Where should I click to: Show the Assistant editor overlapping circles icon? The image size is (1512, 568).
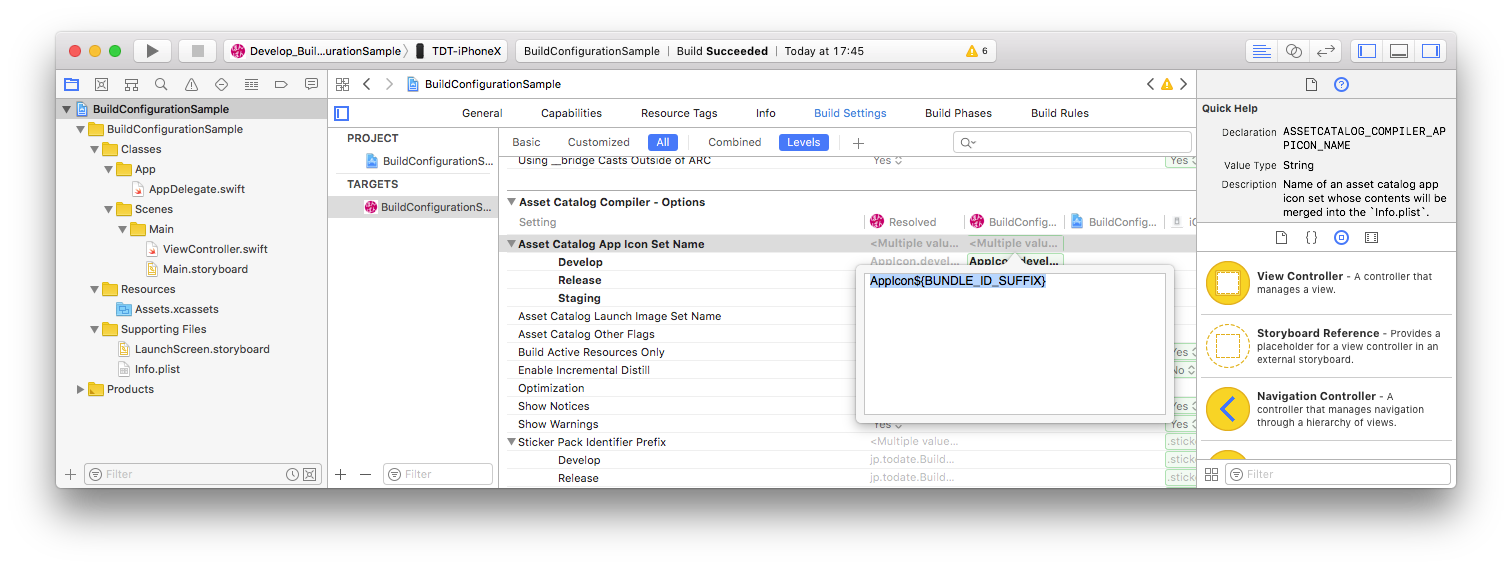point(1294,51)
